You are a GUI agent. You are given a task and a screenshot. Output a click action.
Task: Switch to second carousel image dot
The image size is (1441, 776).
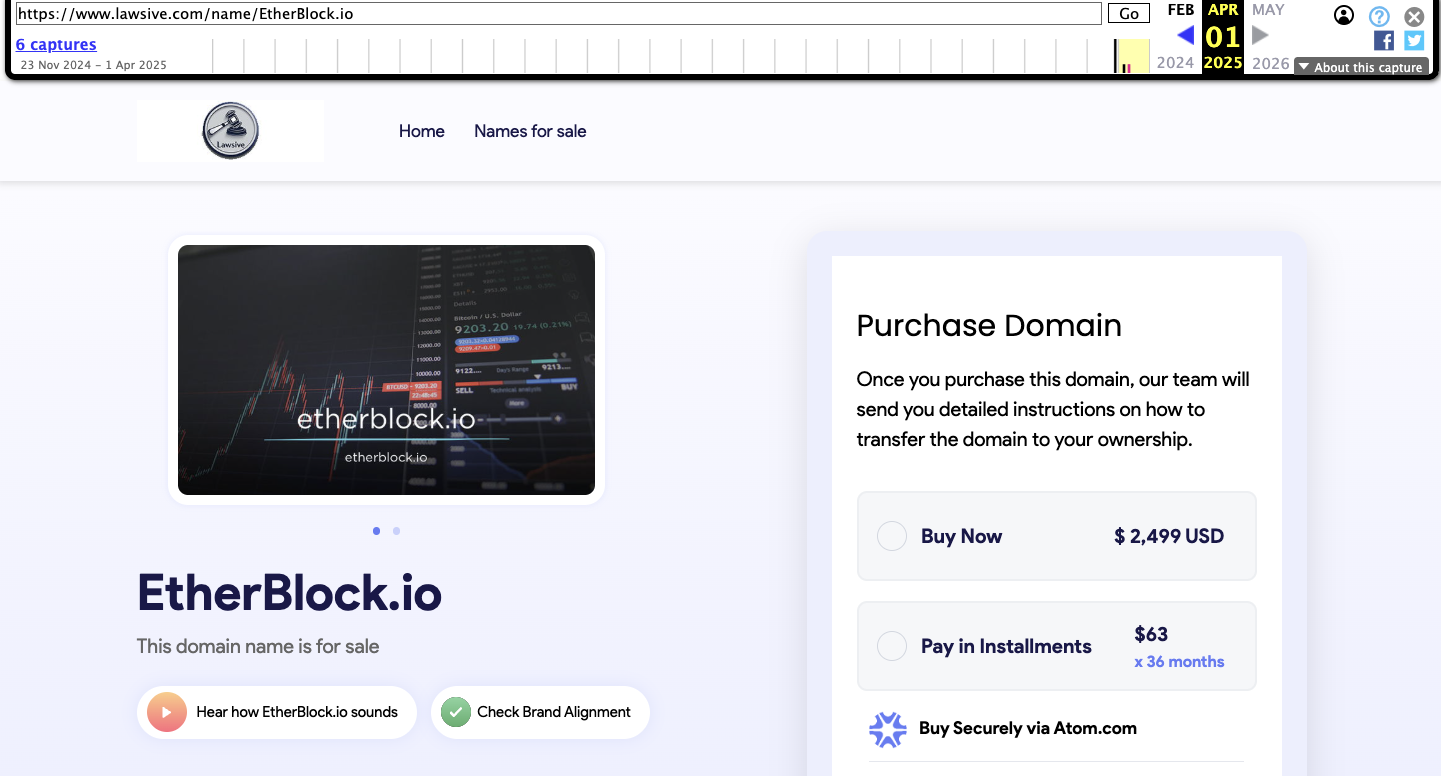pyautogui.click(x=397, y=531)
